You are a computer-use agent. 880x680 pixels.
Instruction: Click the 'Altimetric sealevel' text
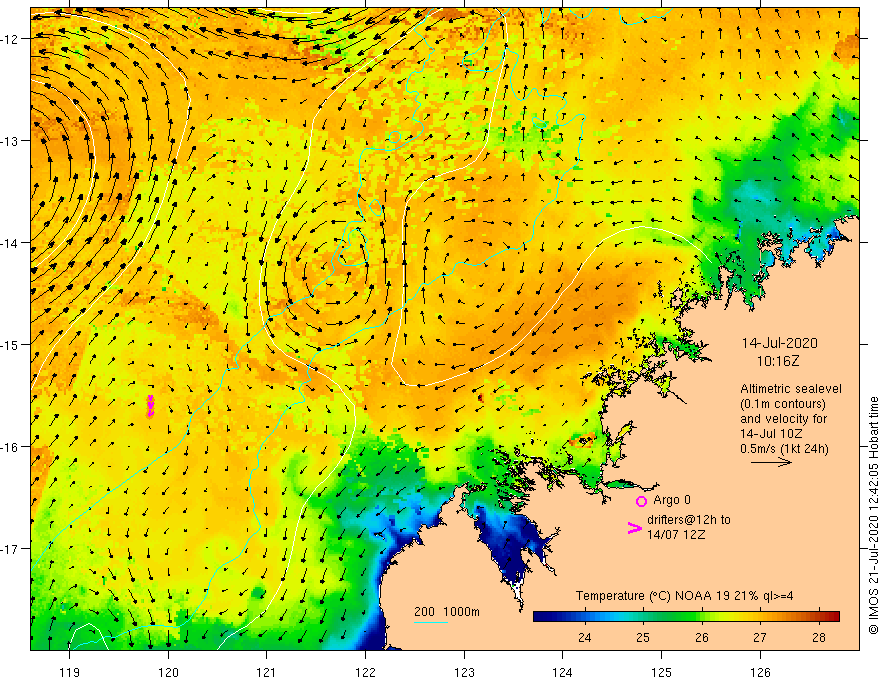click(x=791, y=389)
